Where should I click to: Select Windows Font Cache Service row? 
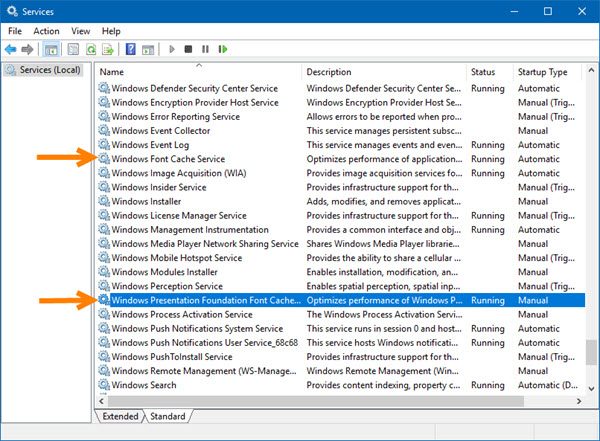coord(168,159)
